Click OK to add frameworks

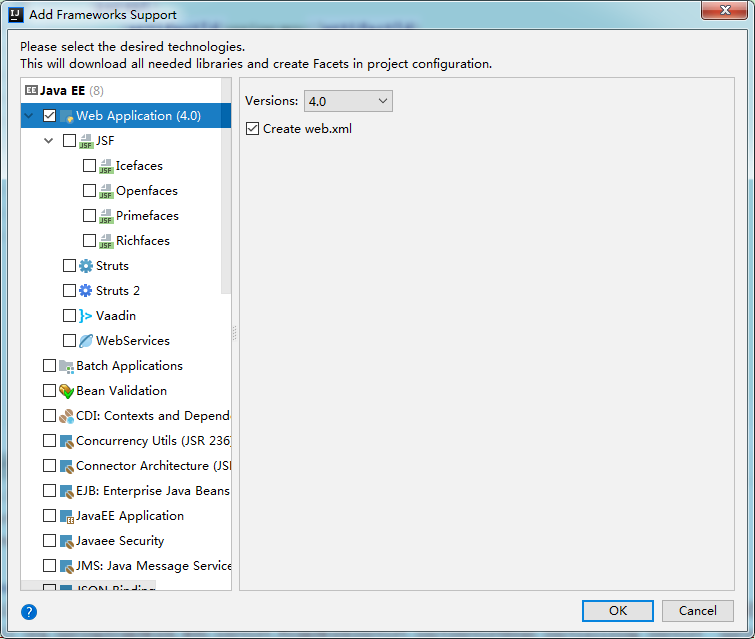[x=618, y=611]
